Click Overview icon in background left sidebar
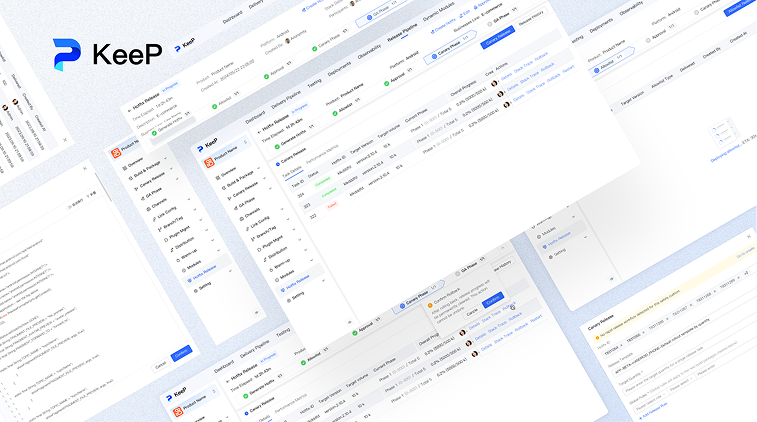 point(125,168)
